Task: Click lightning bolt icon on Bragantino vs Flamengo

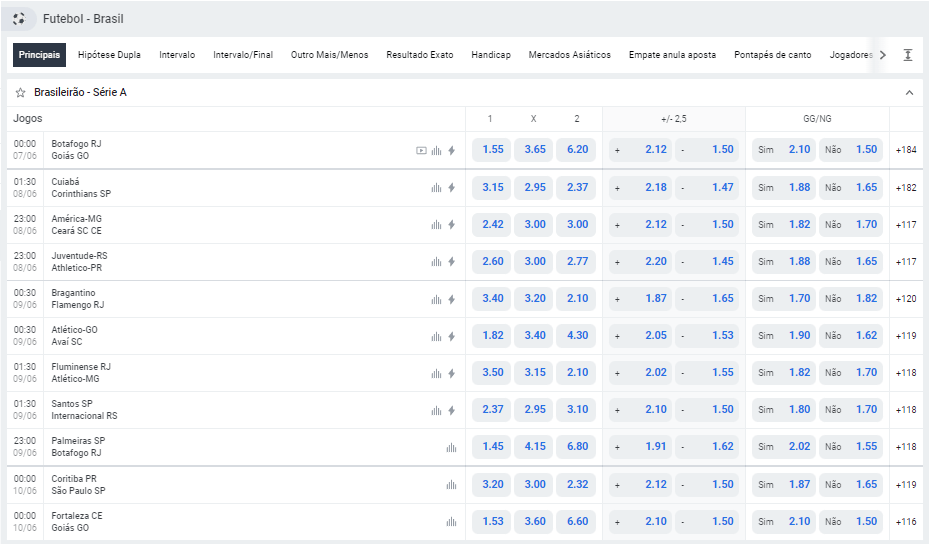Action: coord(451,299)
